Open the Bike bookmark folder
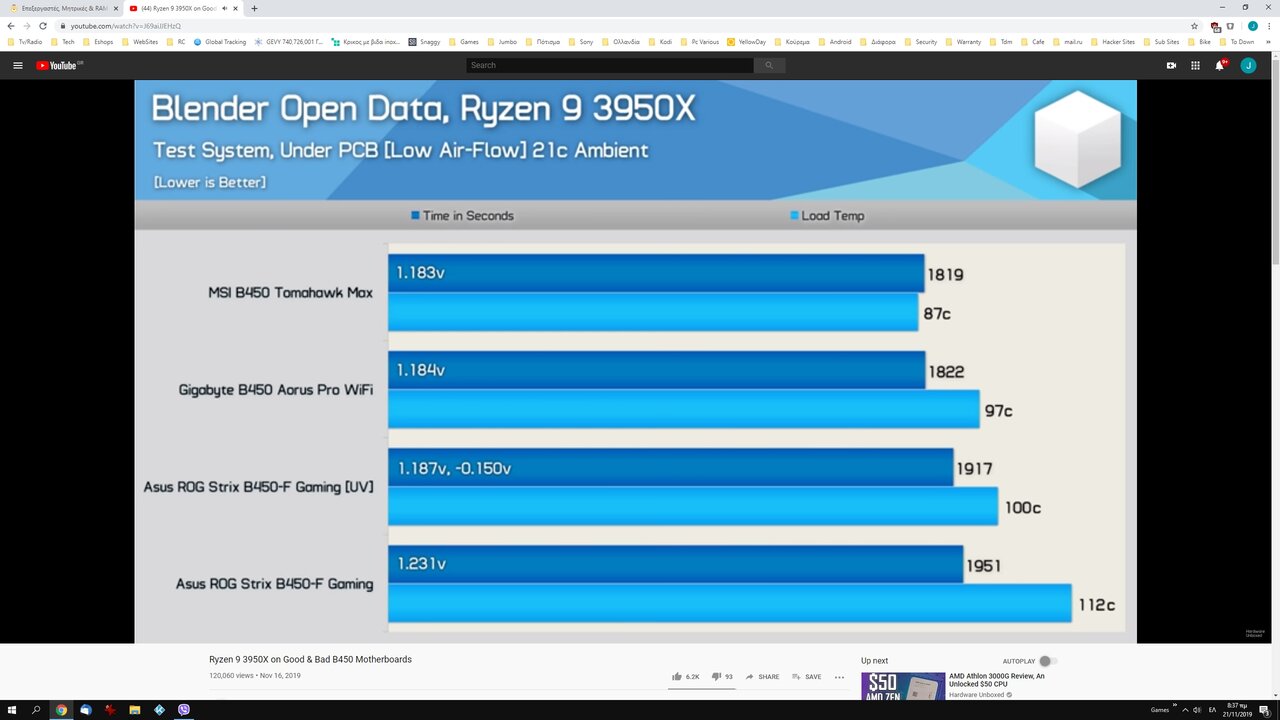 point(1200,42)
